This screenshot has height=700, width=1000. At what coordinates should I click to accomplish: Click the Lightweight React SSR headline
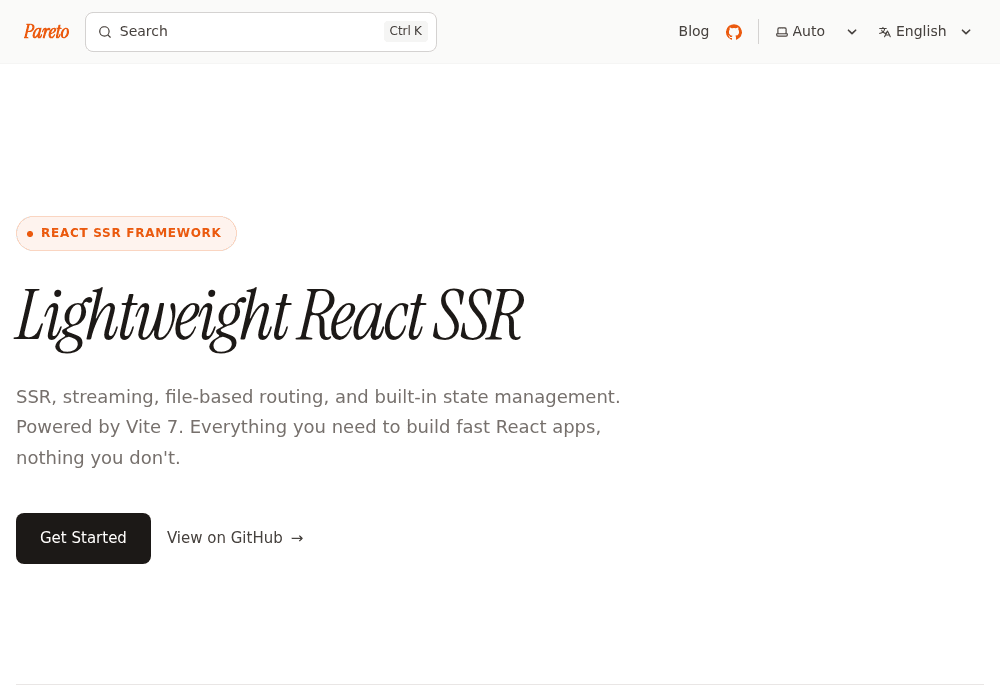(269, 319)
